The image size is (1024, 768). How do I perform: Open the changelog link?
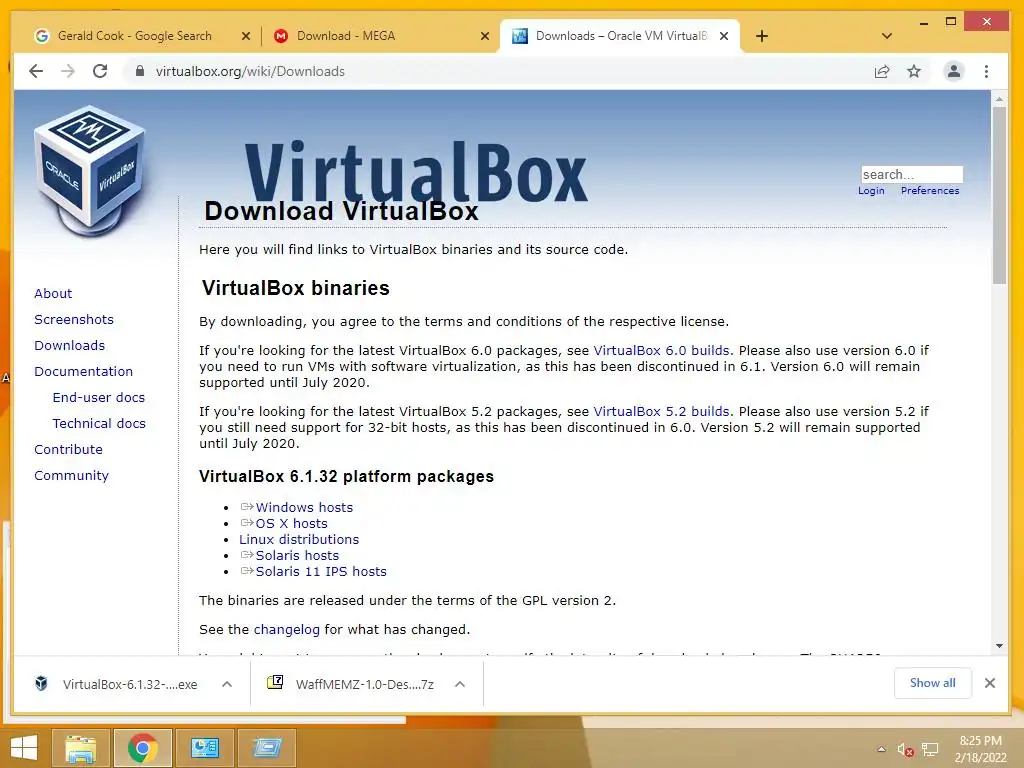pos(287,630)
